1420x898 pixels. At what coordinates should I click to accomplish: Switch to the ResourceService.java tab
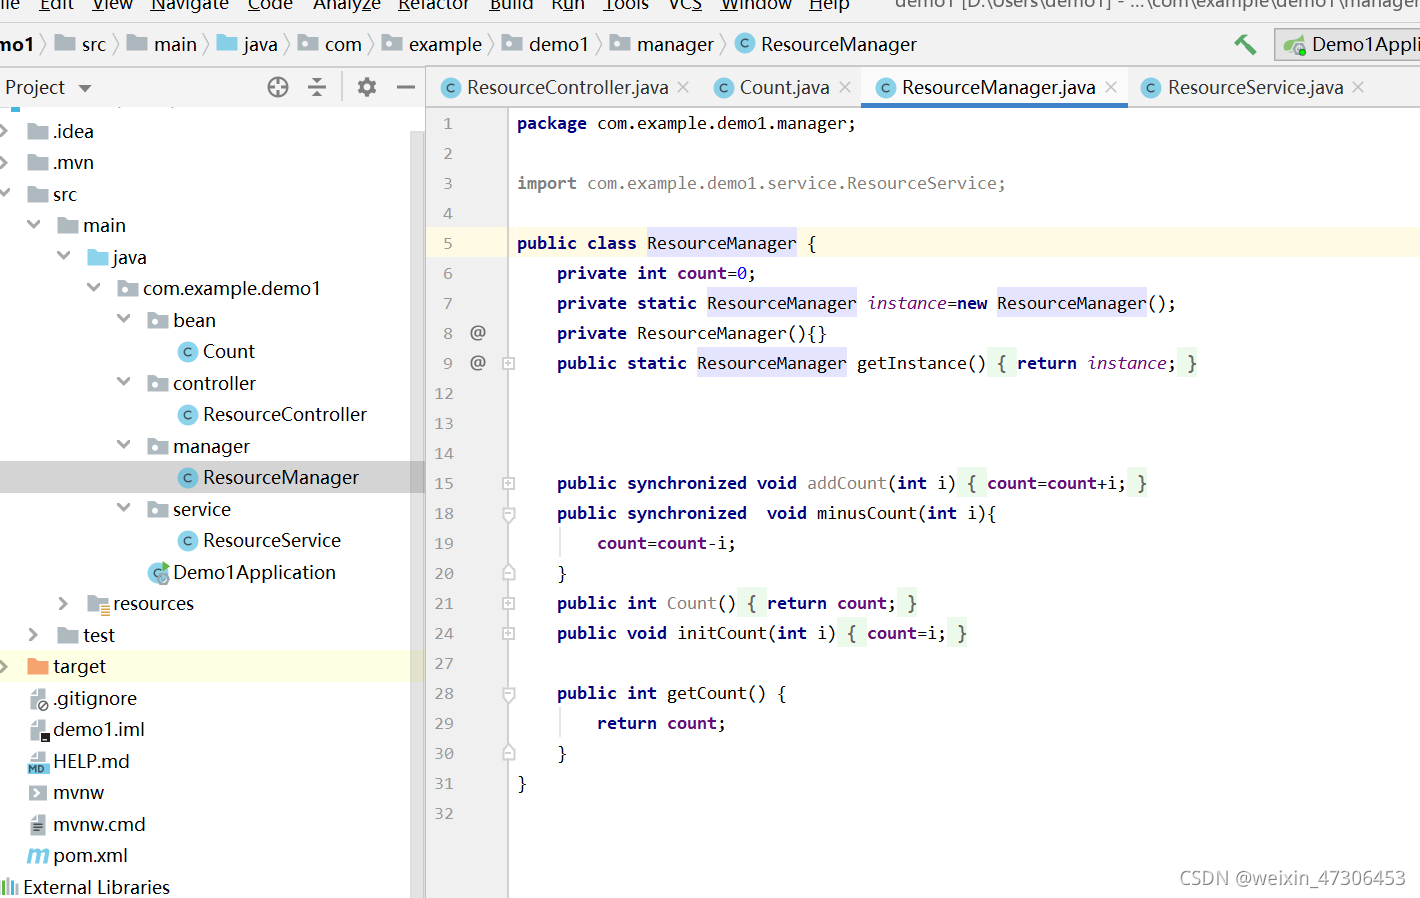point(1255,87)
